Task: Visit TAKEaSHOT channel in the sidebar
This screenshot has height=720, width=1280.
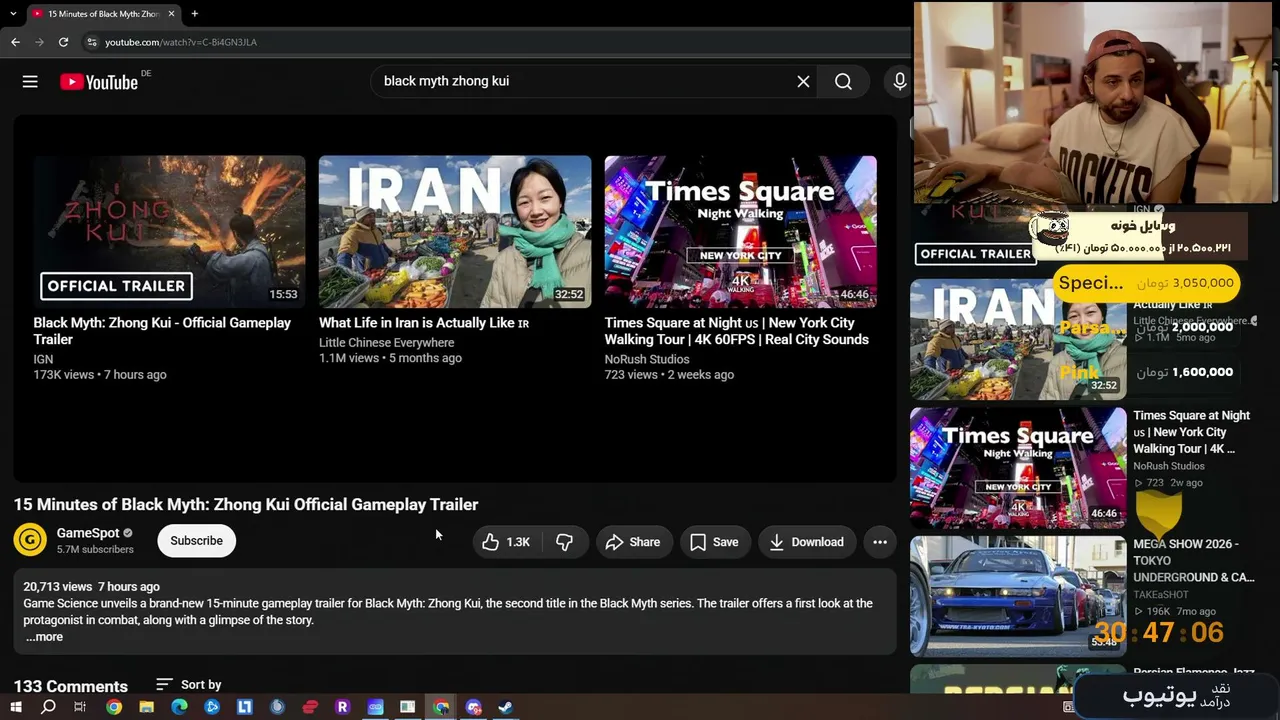Action: pyautogui.click(x=1161, y=594)
